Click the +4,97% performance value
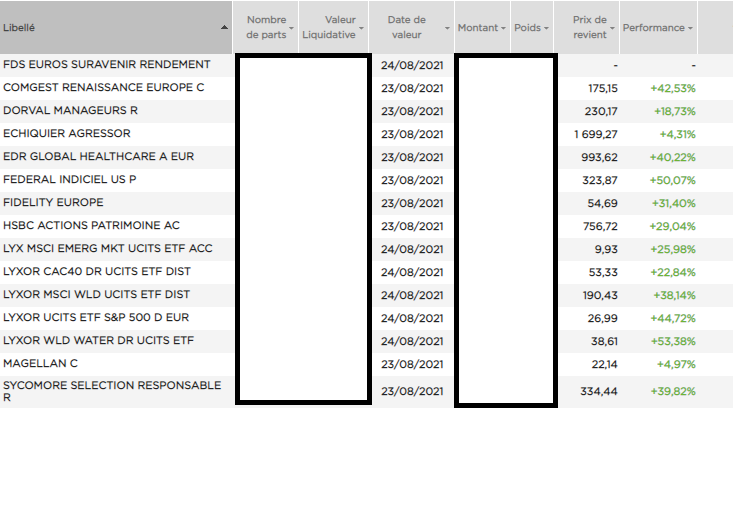 [676, 364]
